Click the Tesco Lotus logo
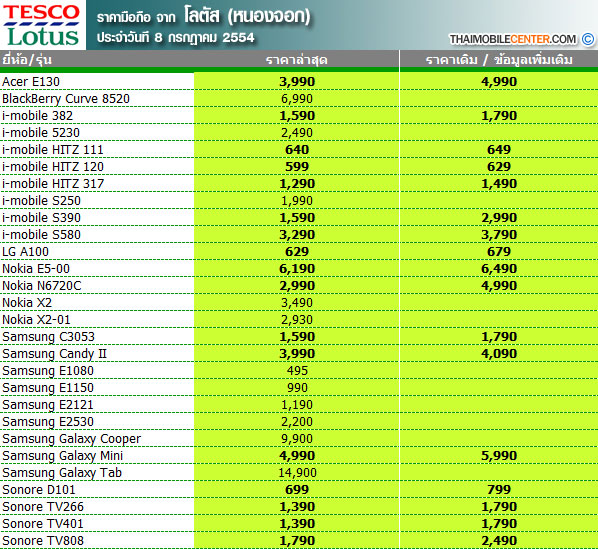Viewport: 598px width, 549px height. pos(43,25)
